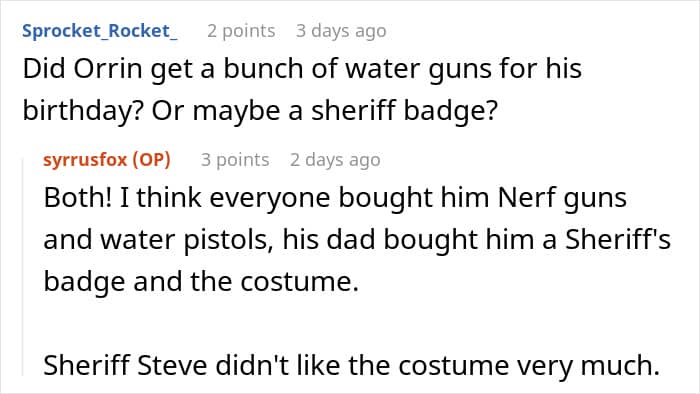Screen dimensions: 700x394
Task: Click the word Orrin in the comment
Action: click(x=108, y=69)
